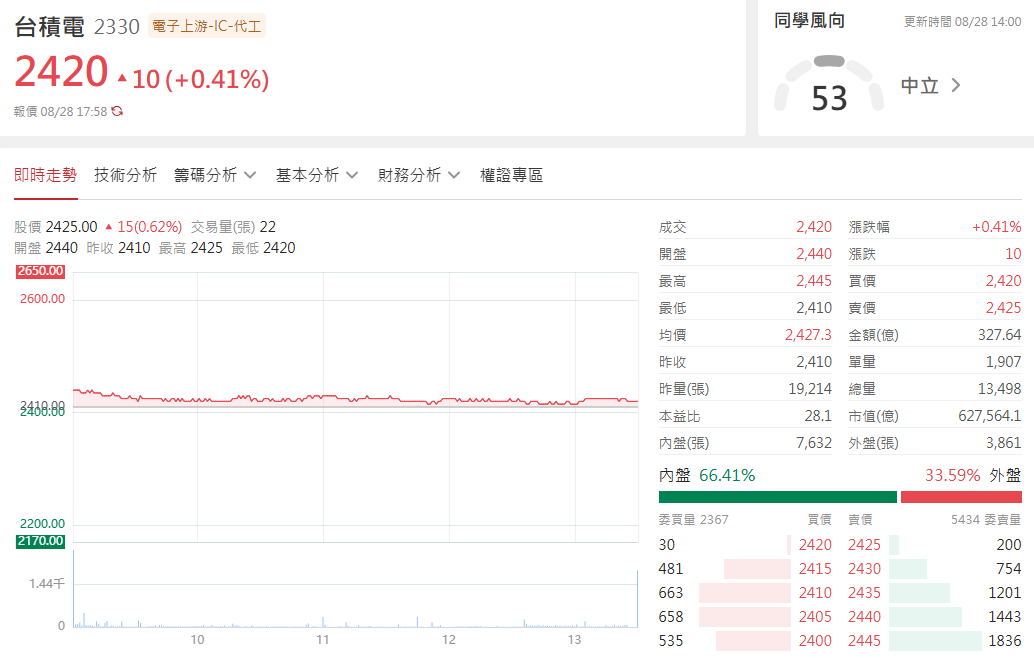Click bid price 2400 row
Image resolution: width=1034 pixels, height=658 pixels.
tap(815, 641)
